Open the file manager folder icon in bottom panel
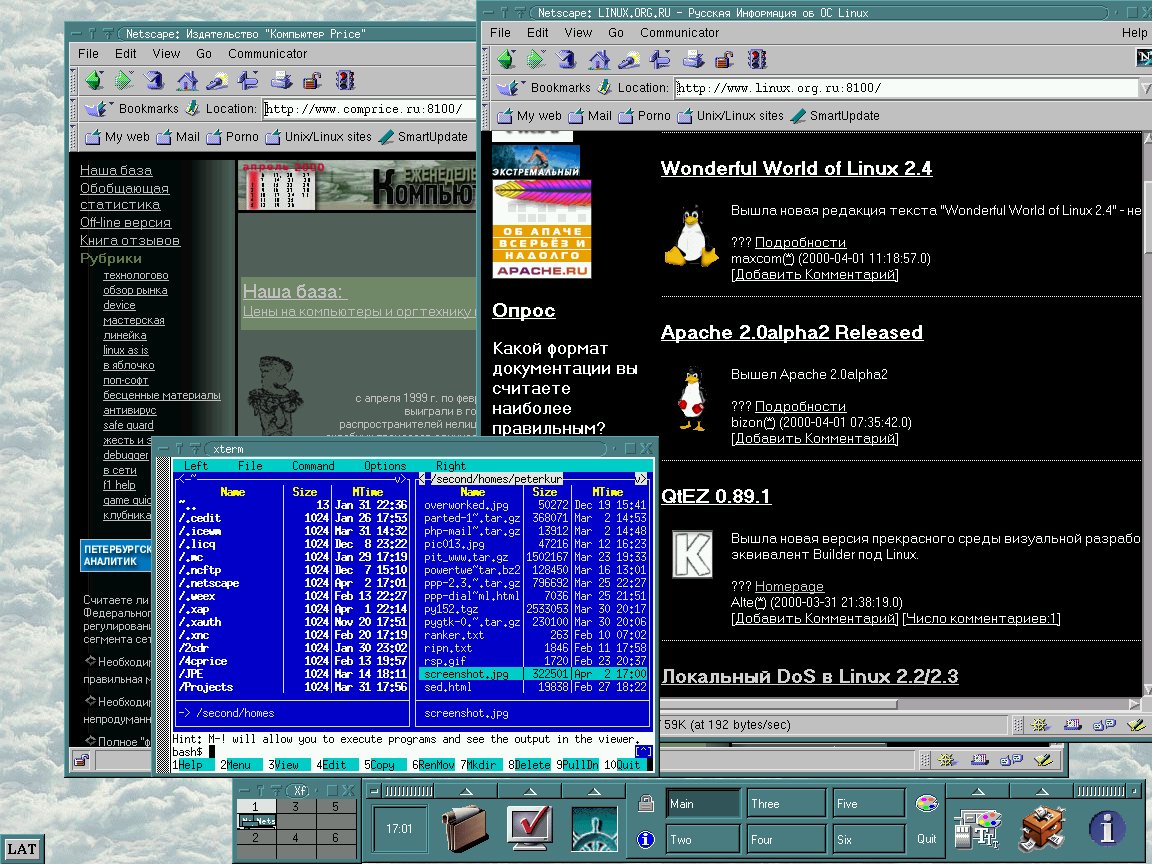 (x=464, y=829)
